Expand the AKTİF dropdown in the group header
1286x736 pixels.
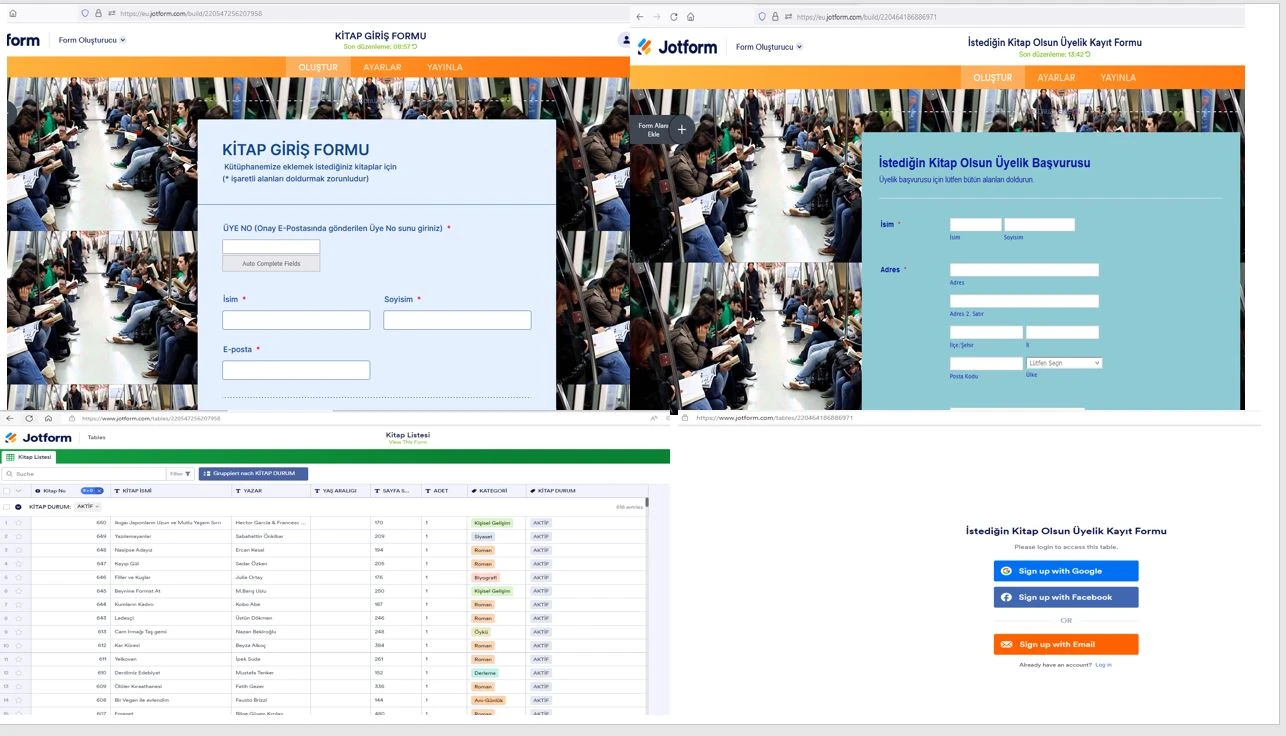coord(87,506)
